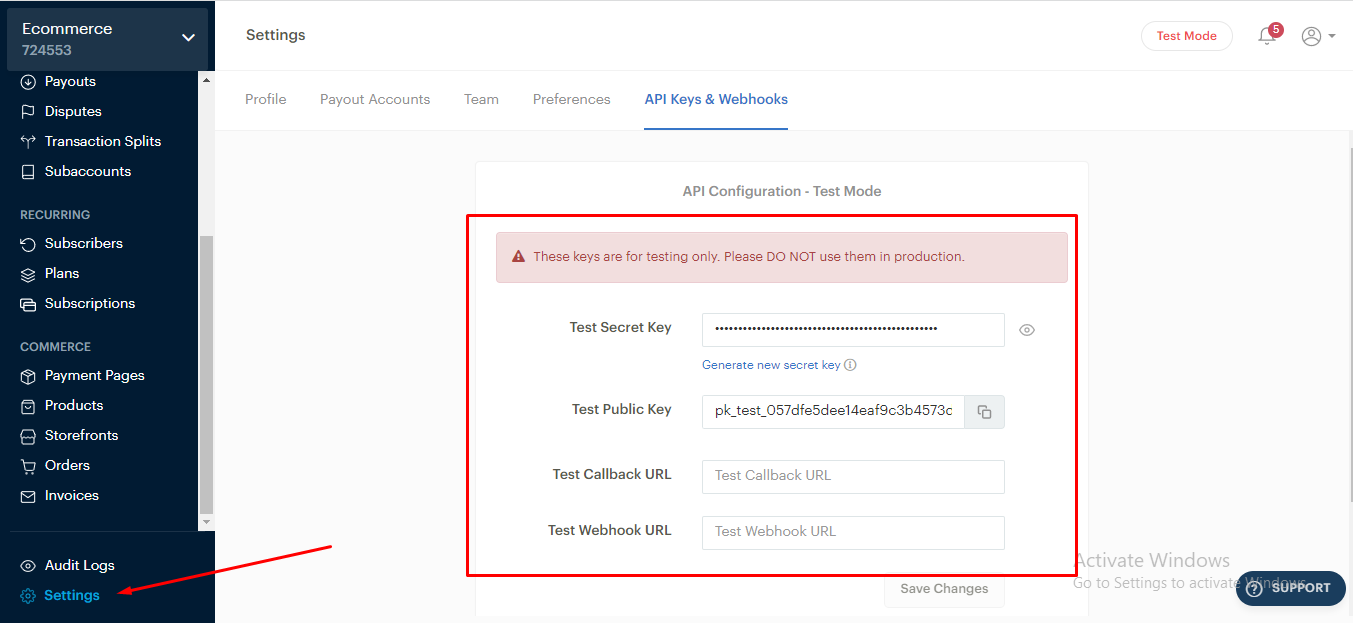The width and height of the screenshot is (1353, 623).
Task: Reveal the Test Secret Key with eye icon
Action: [1026, 330]
